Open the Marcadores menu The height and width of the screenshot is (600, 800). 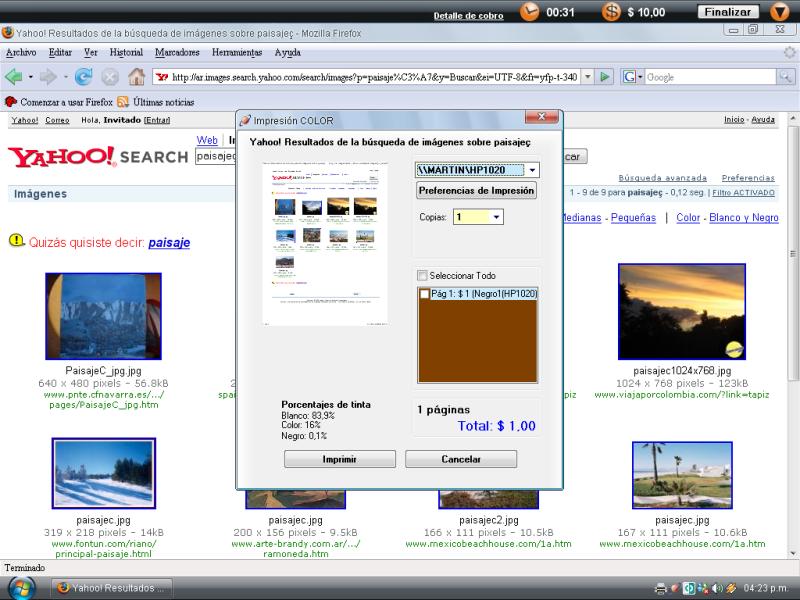coord(177,52)
